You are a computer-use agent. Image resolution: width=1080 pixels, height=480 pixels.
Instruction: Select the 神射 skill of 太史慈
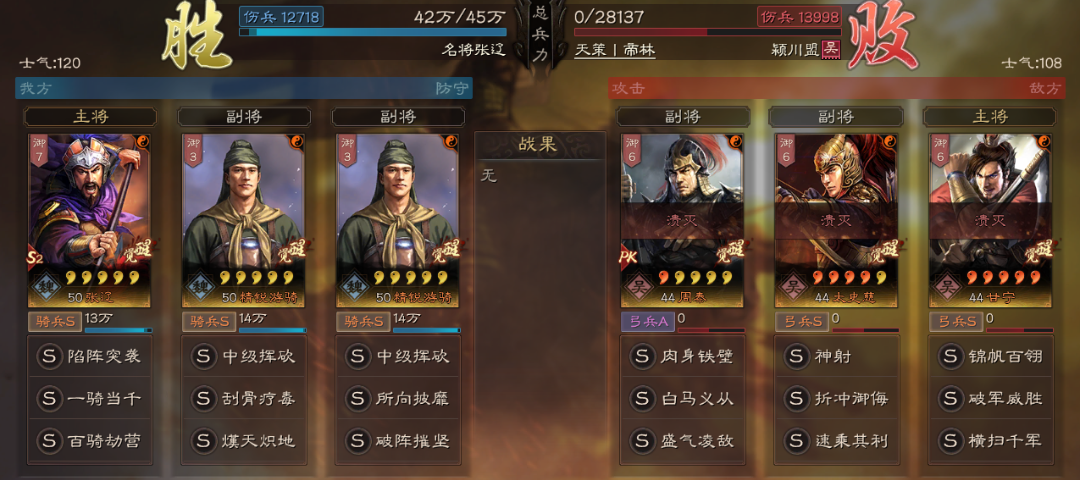(836, 357)
